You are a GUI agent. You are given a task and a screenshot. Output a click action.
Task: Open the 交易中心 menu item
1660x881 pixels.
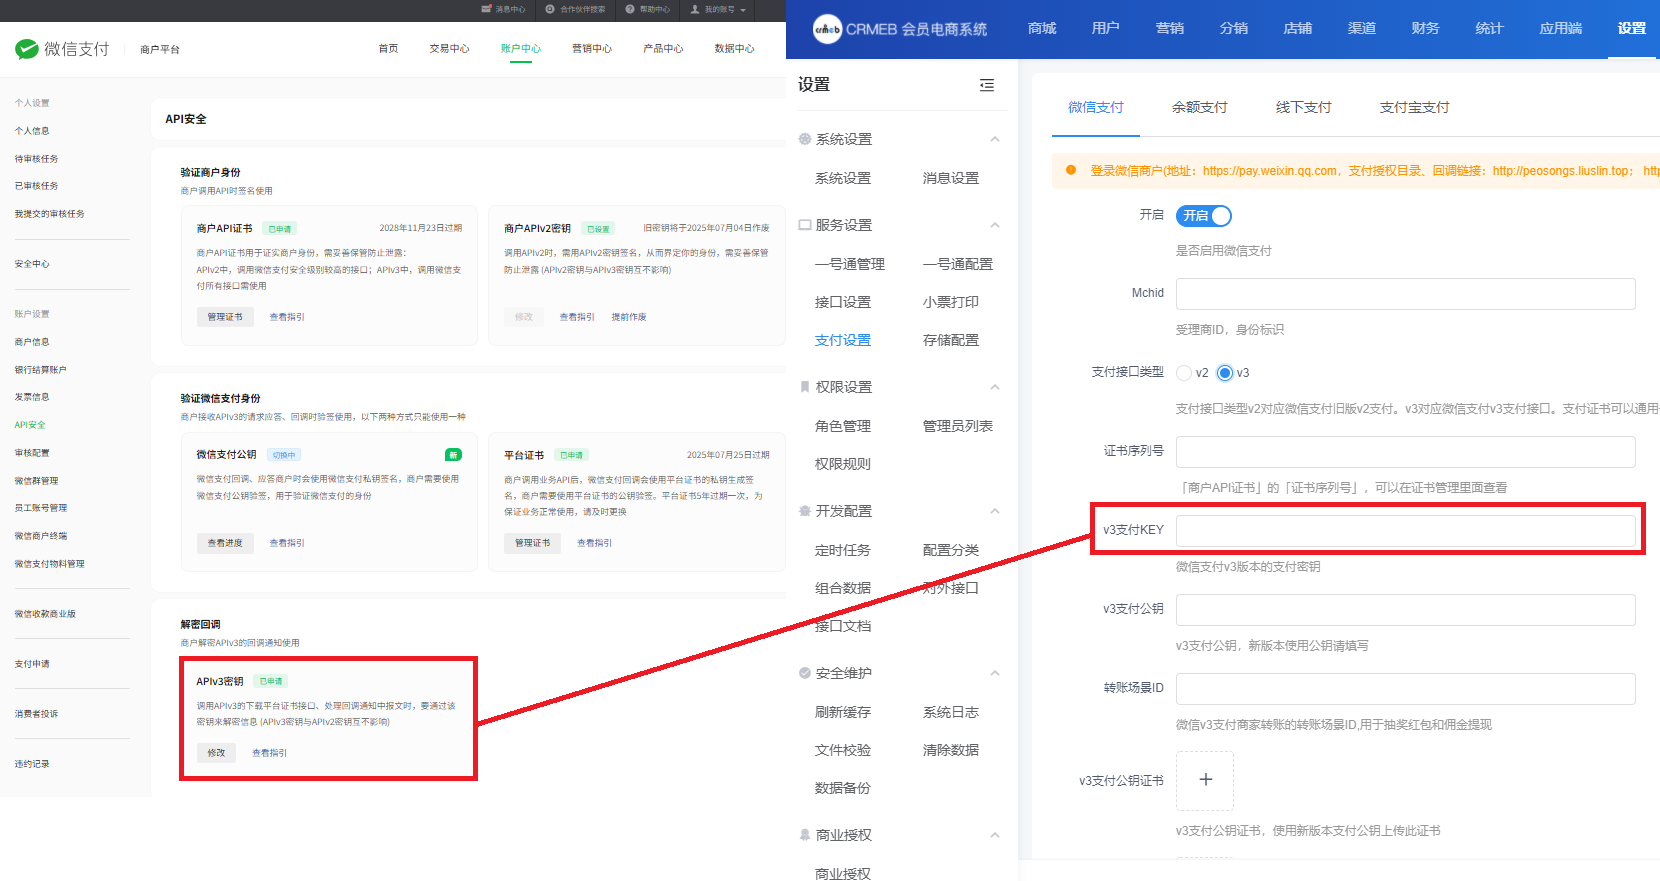tap(449, 48)
